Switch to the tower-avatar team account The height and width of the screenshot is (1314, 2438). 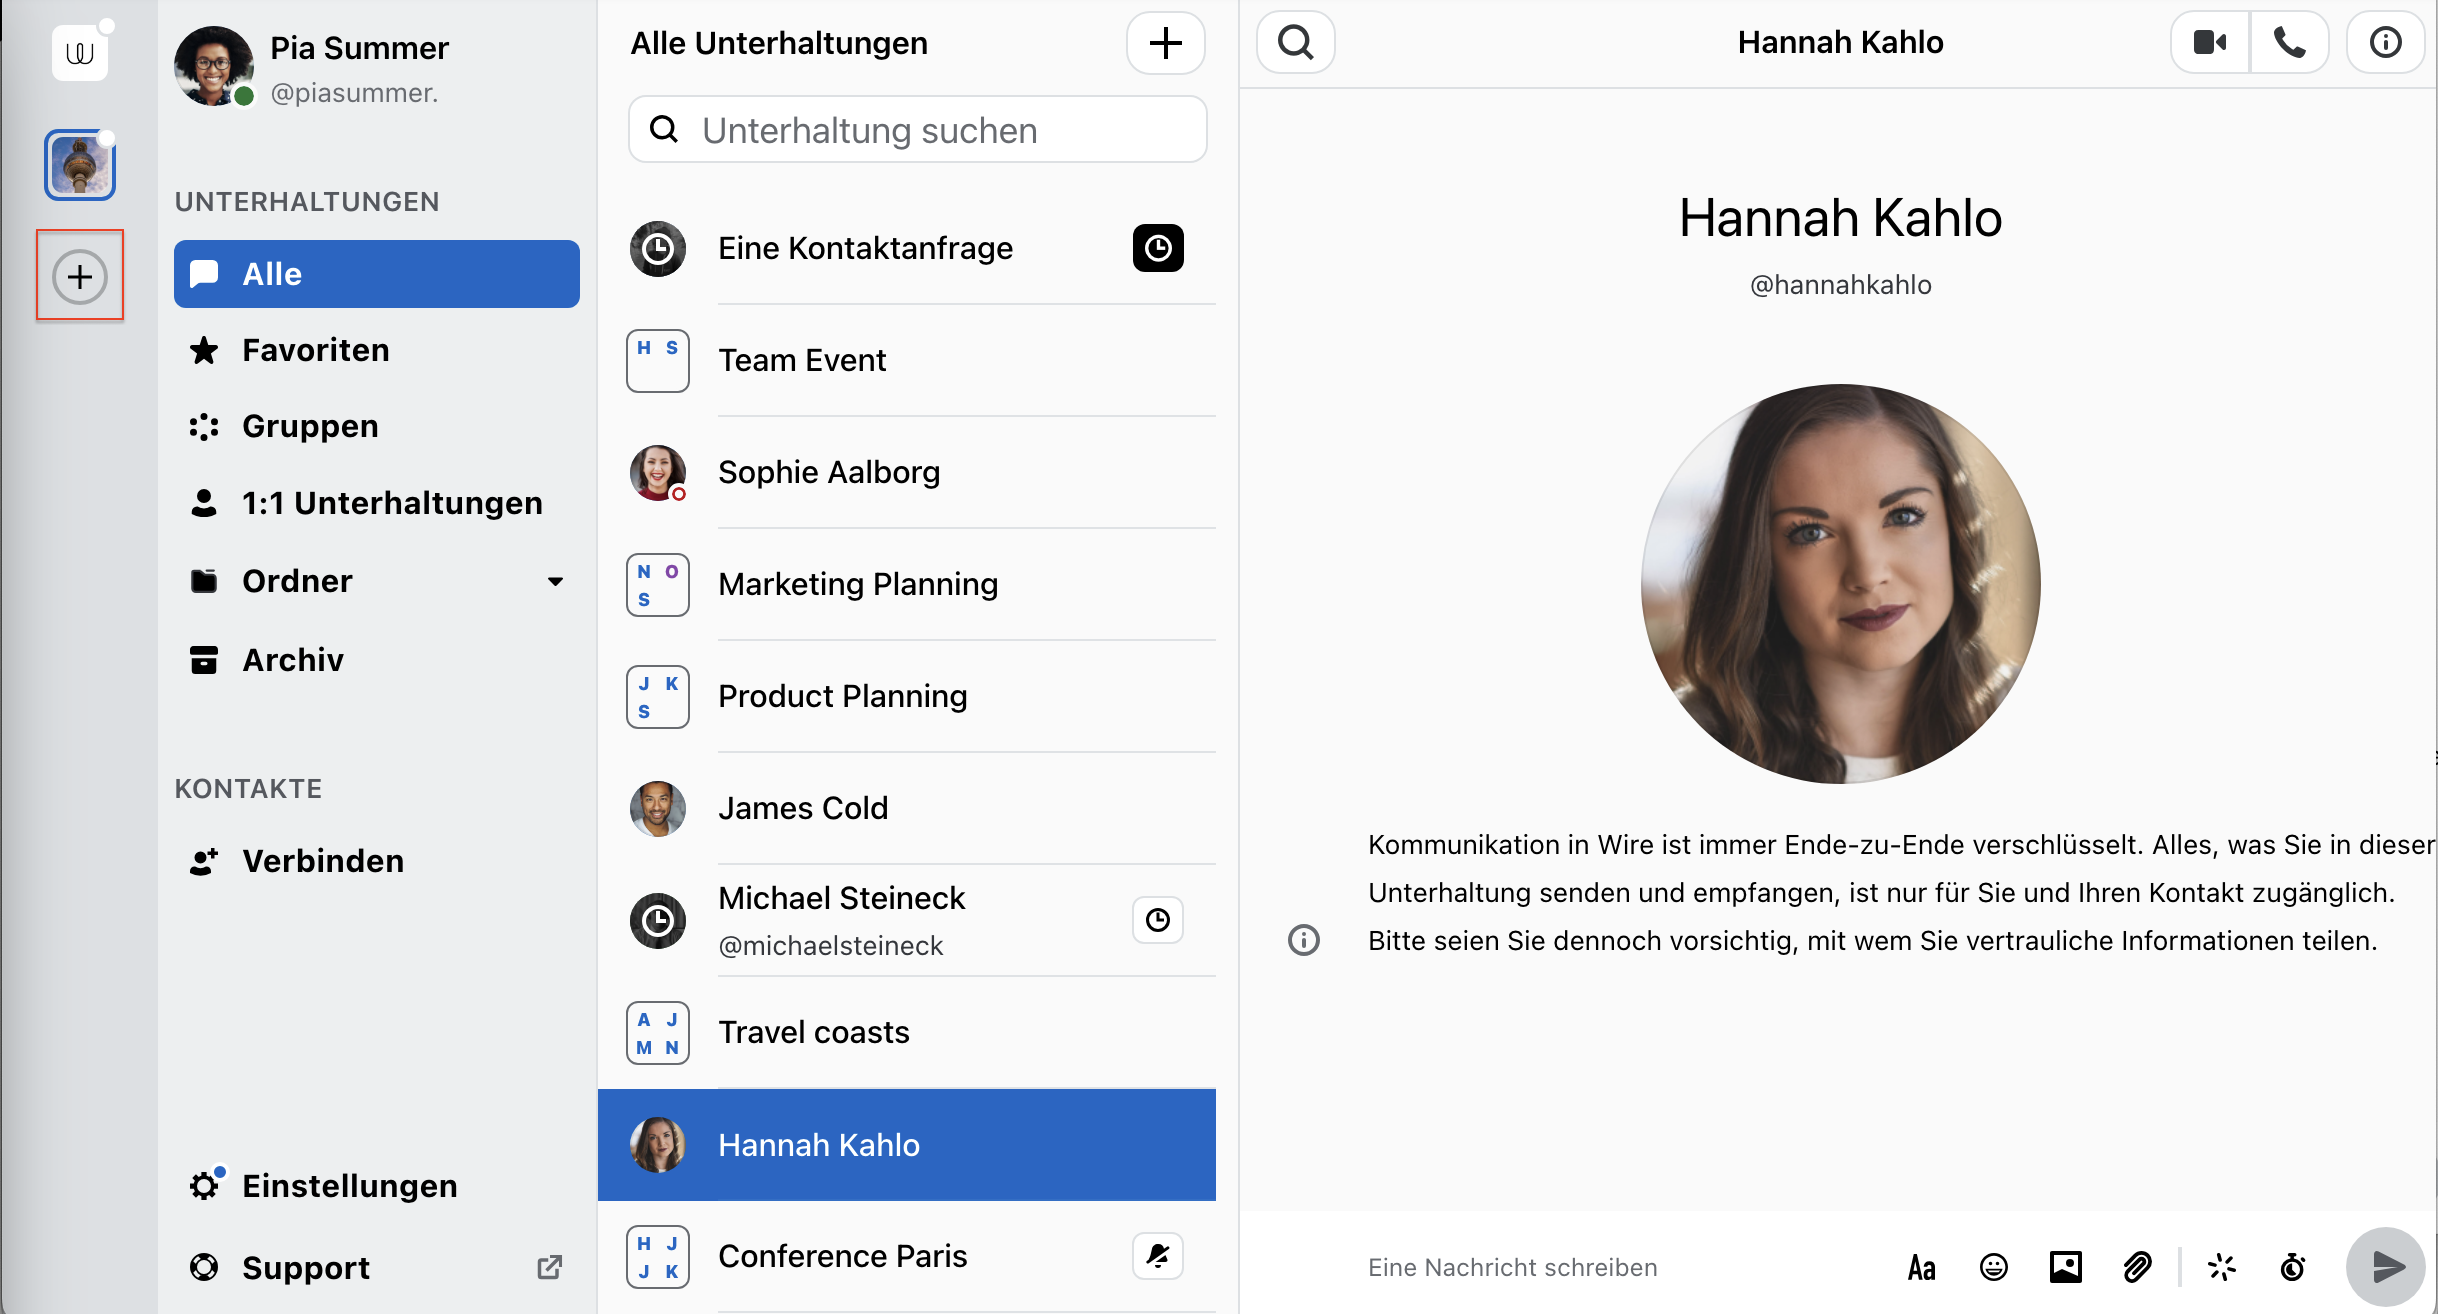point(80,165)
